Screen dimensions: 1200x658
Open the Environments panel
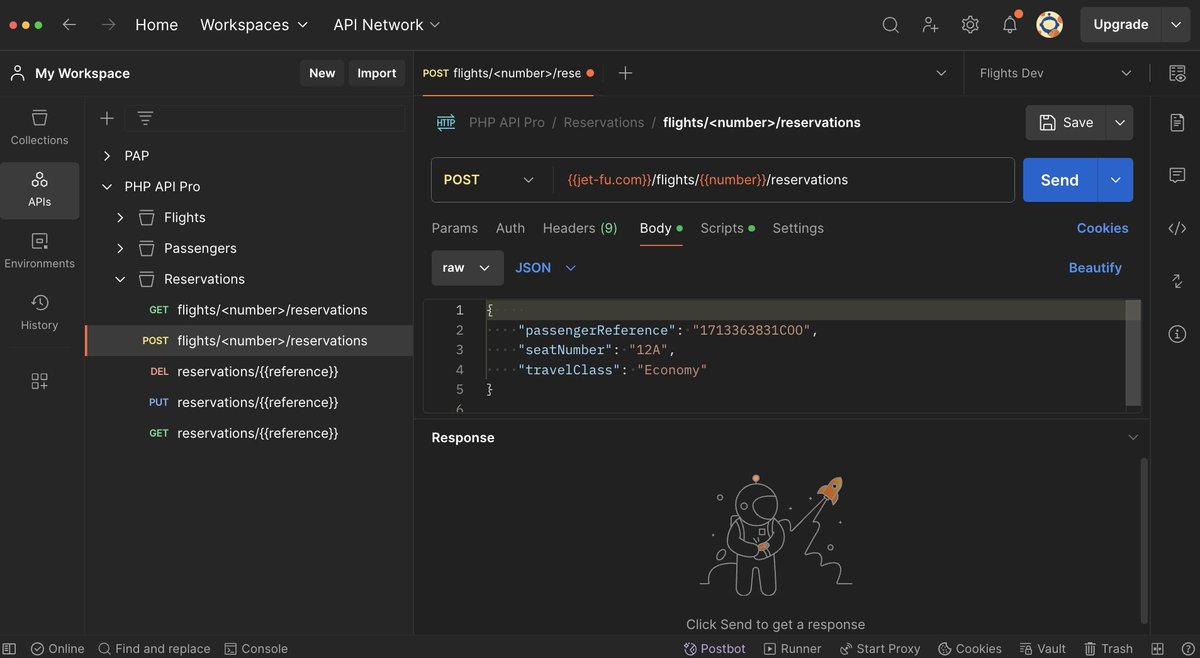39,249
